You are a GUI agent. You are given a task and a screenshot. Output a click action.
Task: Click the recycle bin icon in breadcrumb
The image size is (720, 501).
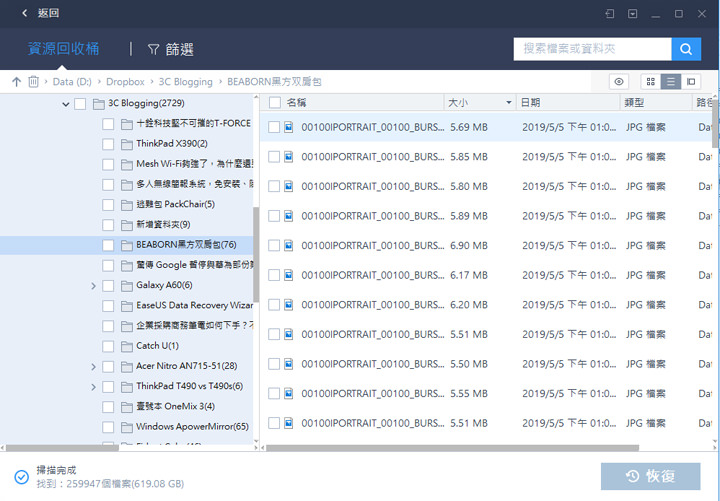tap(34, 82)
